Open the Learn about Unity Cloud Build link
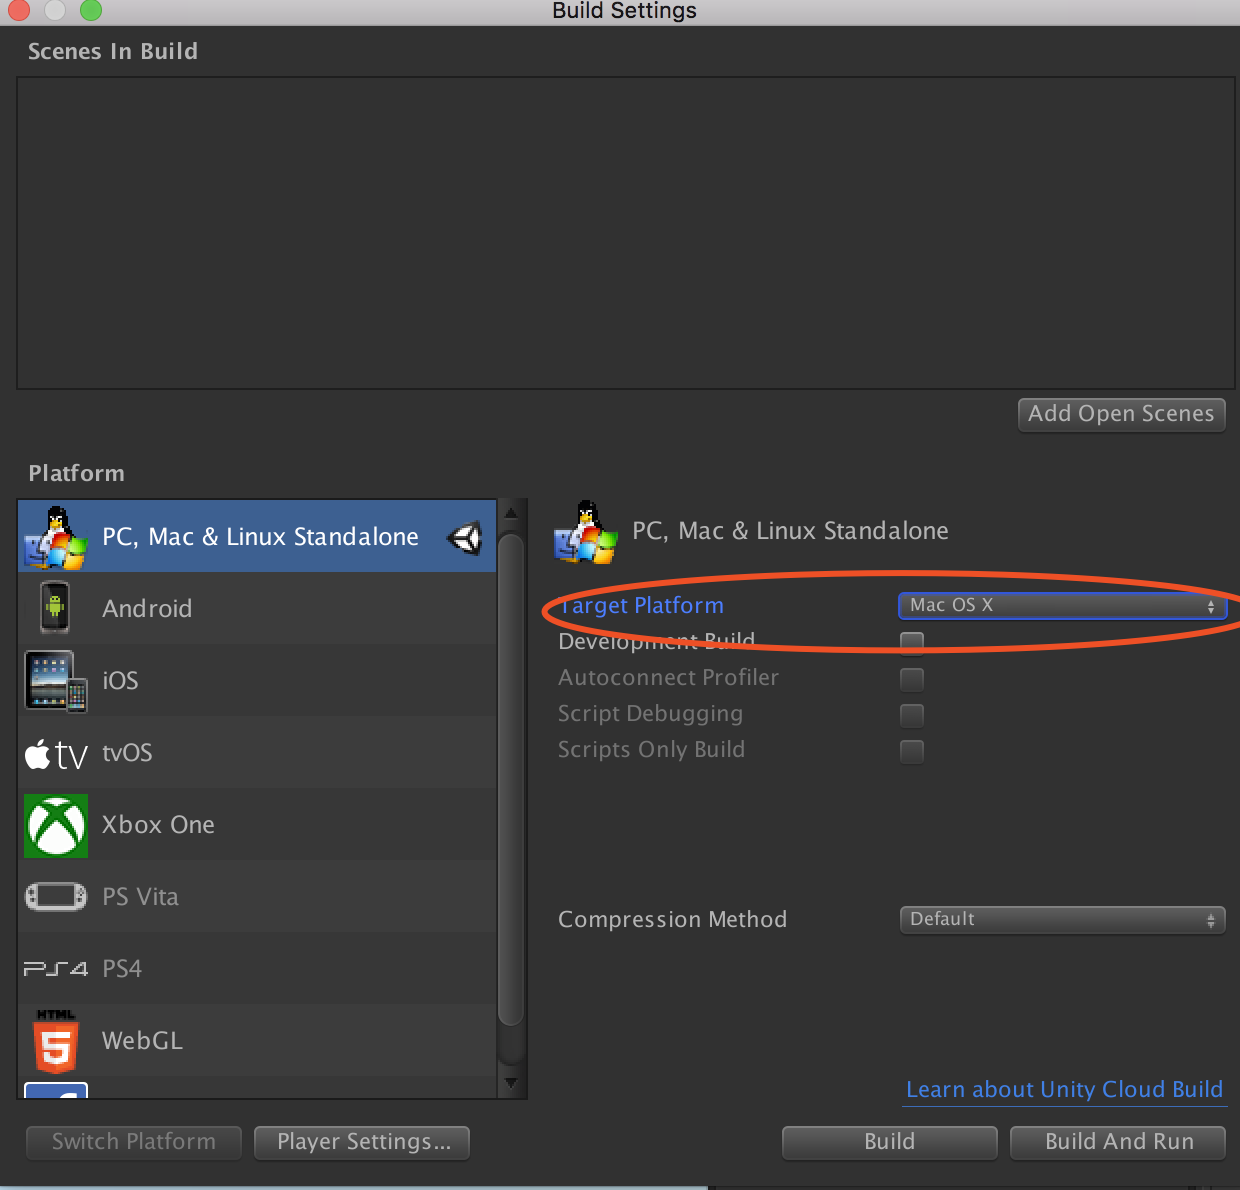Image resolution: width=1240 pixels, height=1190 pixels. pyautogui.click(x=1064, y=1090)
